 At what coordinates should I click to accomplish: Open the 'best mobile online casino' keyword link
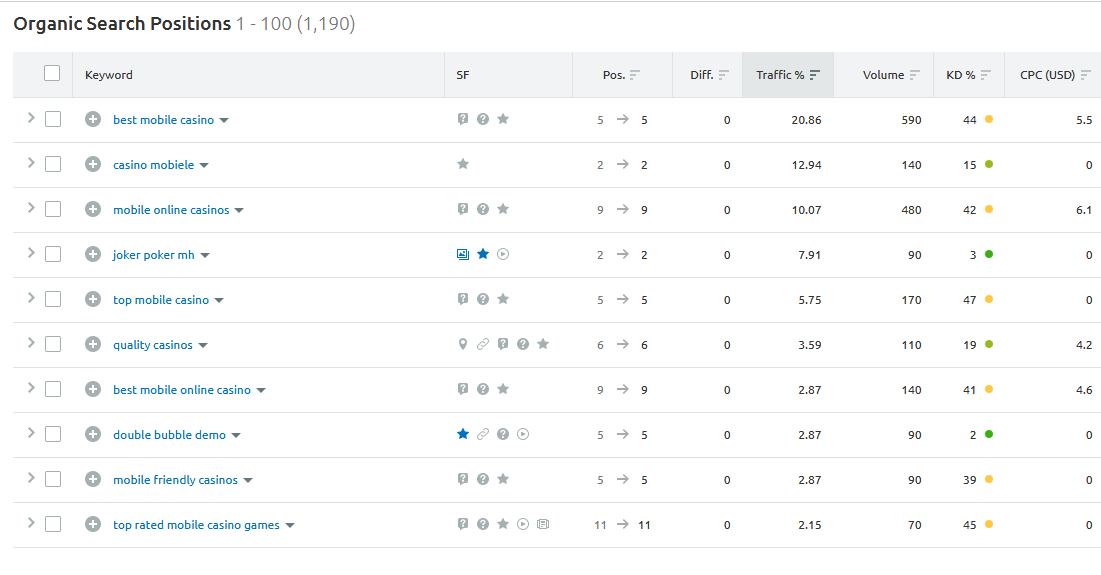click(182, 390)
